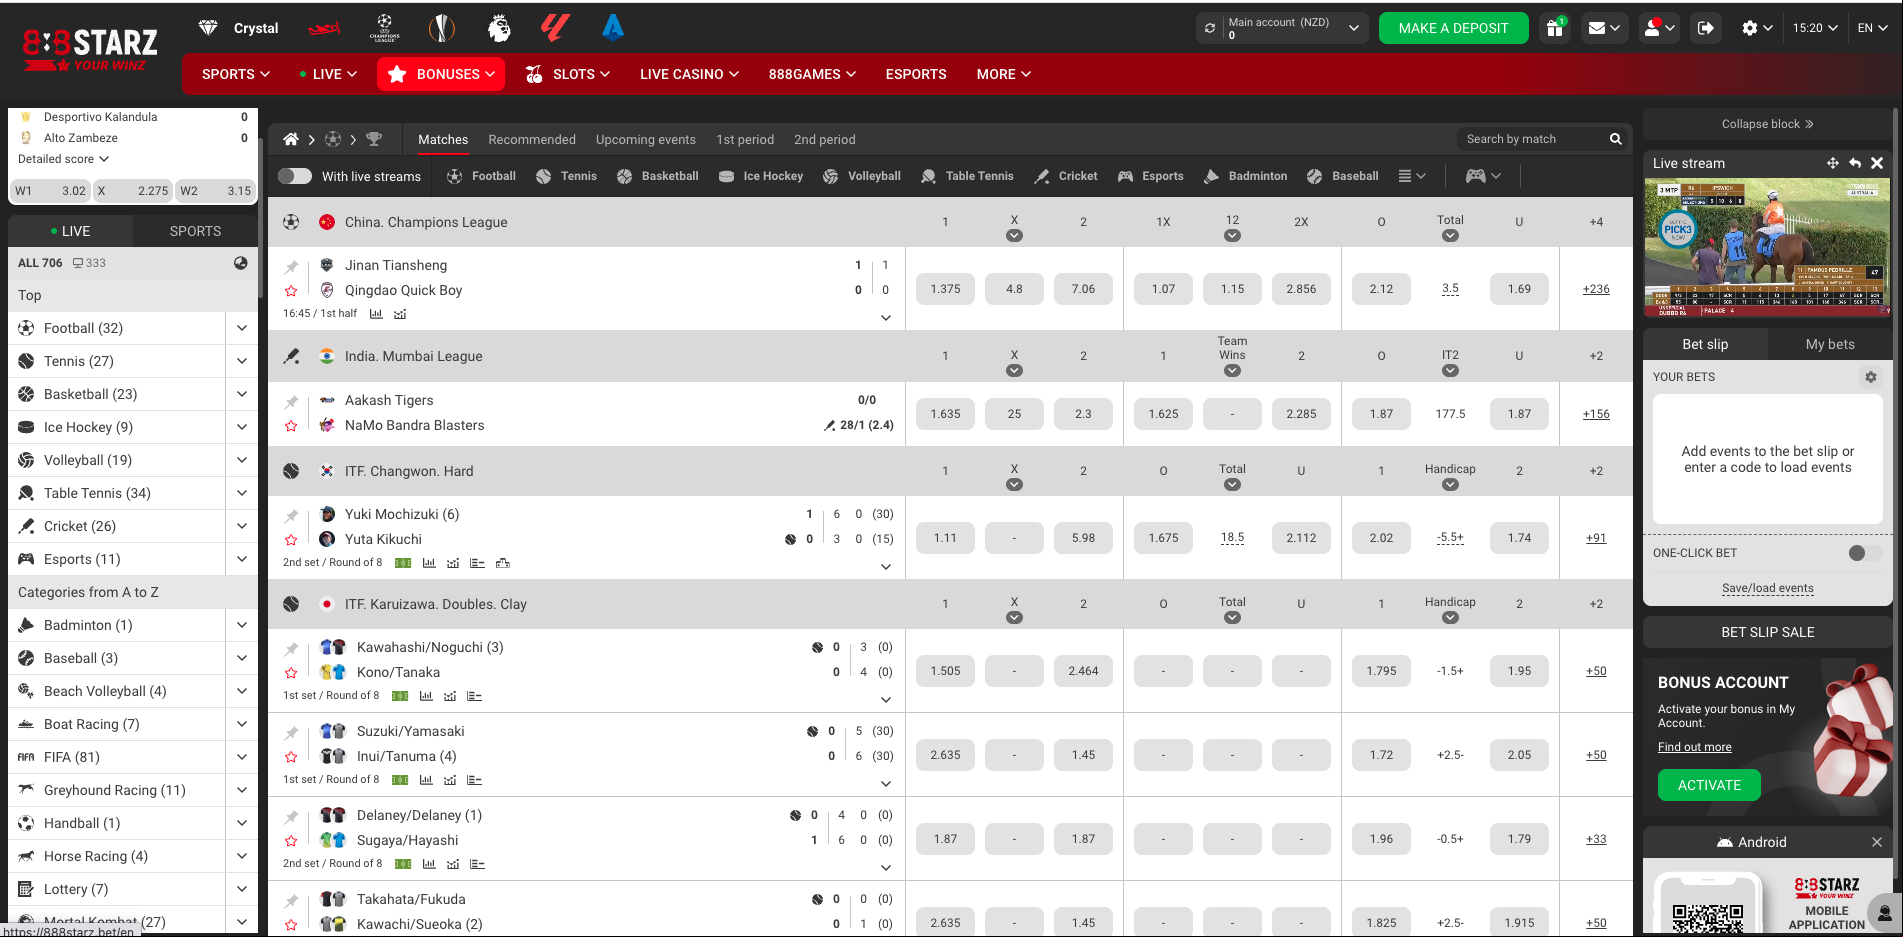
Task: Favorite the Suzuki/Yamasaki match star
Action: (x=291, y=757)
